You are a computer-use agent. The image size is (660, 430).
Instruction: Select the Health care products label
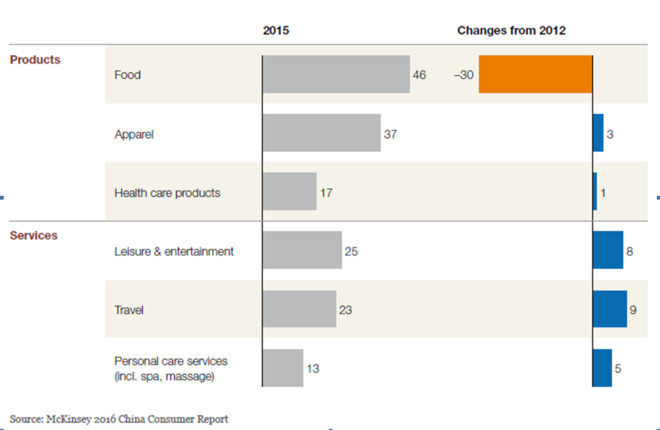coord(167,192)
